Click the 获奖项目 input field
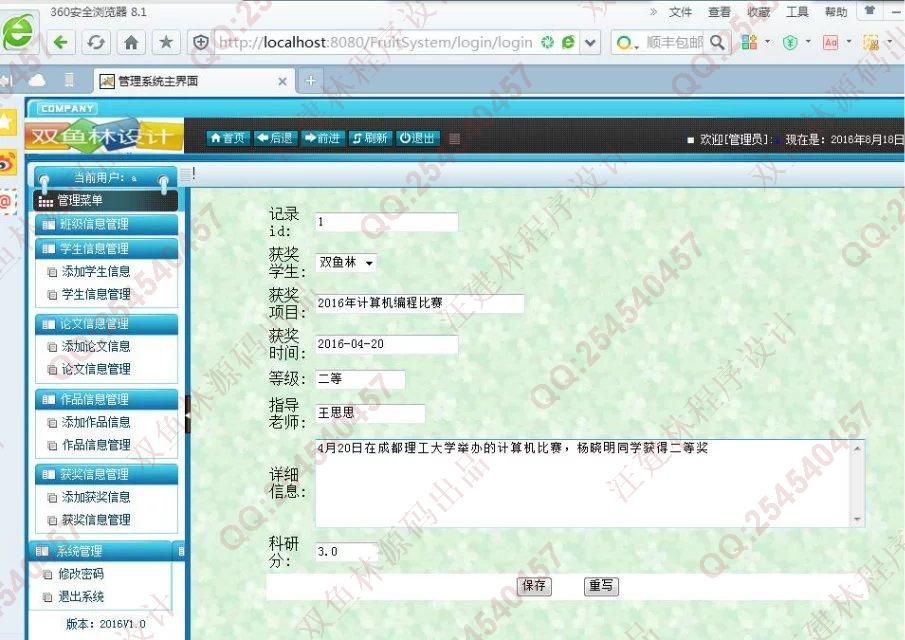This screenshot has height=640, width=905. (x=420, y=303)
